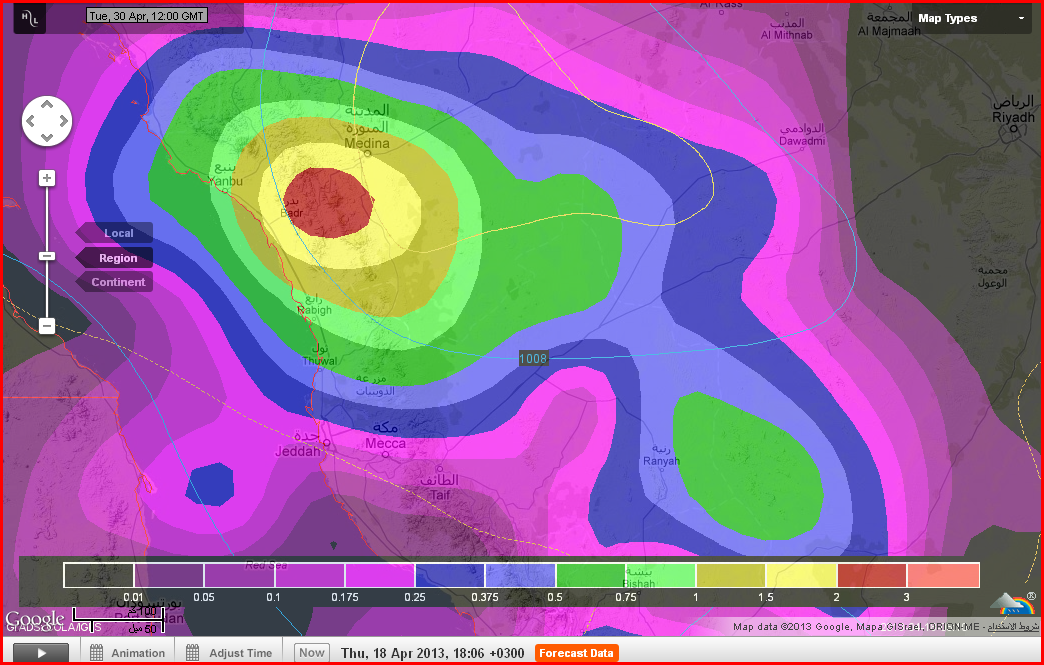The width and height of the screenshot is (1044, 665).
Task: Click the play animation button
Action: pos(41,653)
